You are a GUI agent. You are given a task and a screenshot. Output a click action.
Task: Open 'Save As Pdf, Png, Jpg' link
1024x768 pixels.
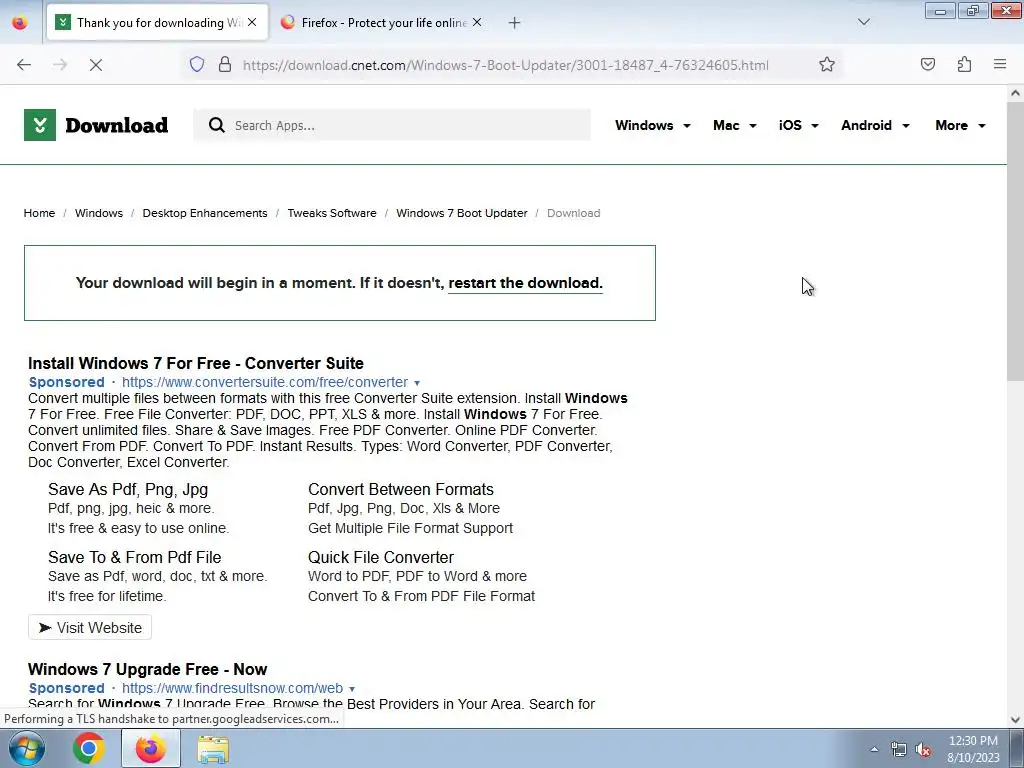128,489
